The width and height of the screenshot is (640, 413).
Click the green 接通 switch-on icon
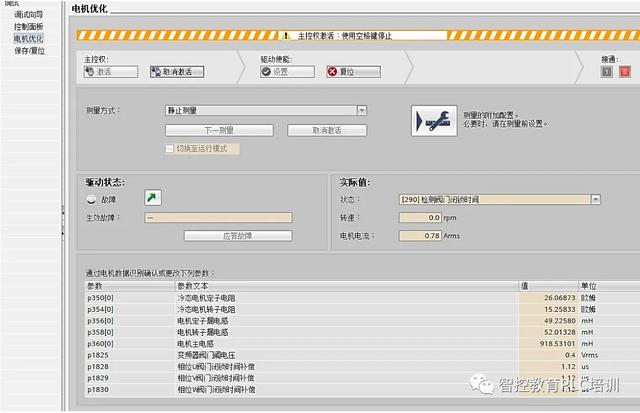tap(607, 72)
